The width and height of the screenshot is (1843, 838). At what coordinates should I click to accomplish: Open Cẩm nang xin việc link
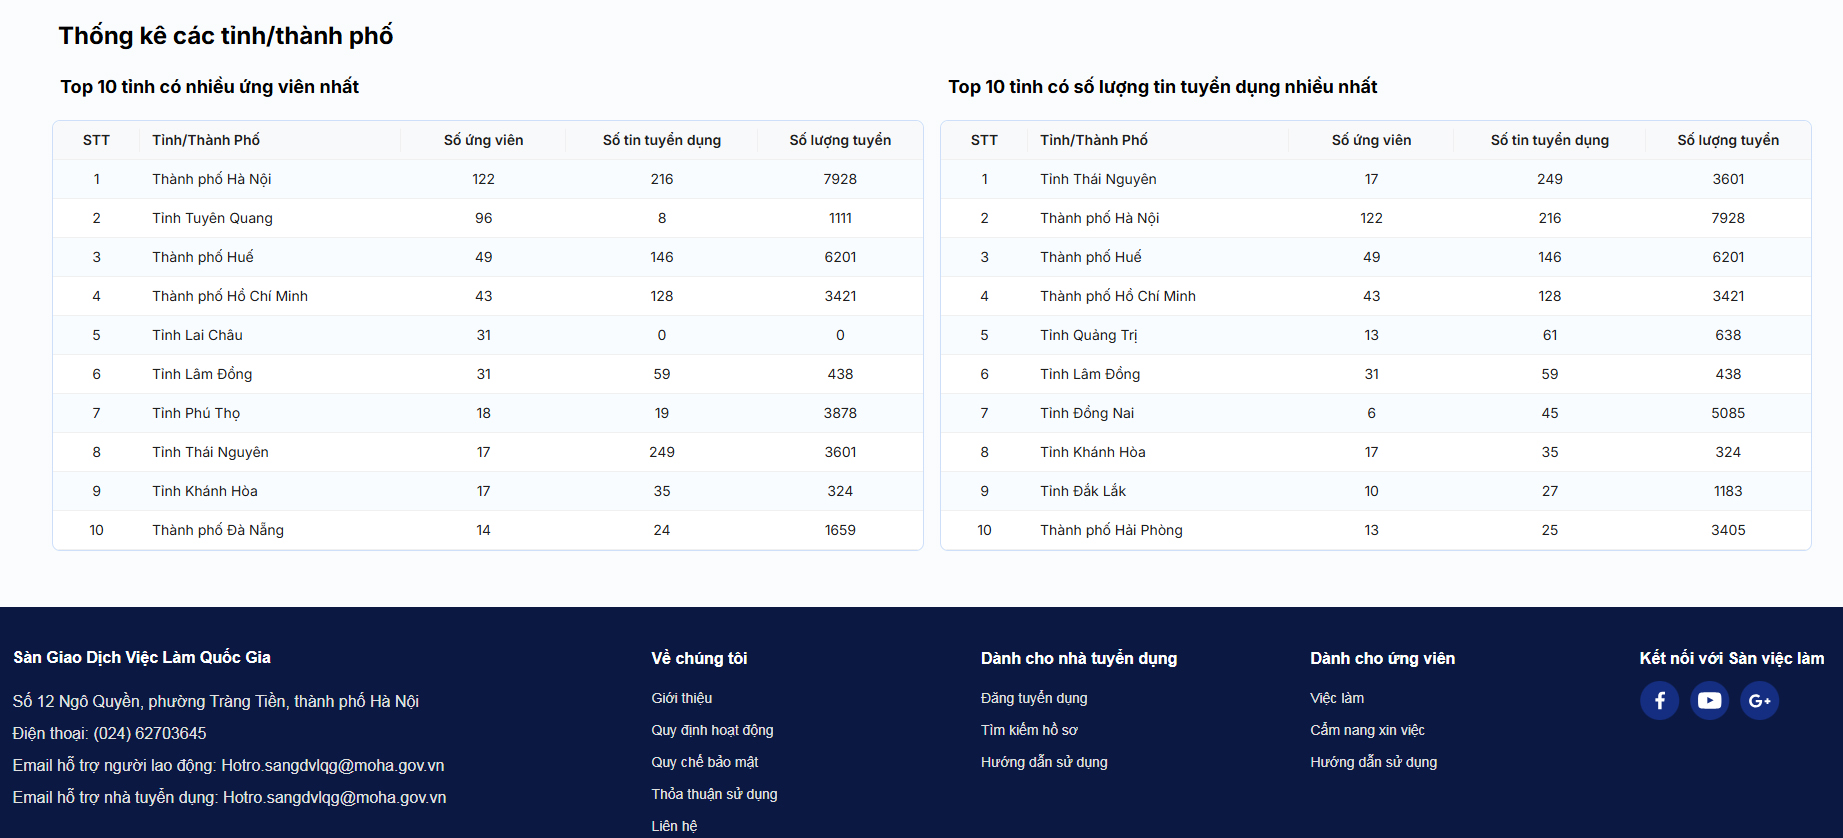tap(1367, 730)
